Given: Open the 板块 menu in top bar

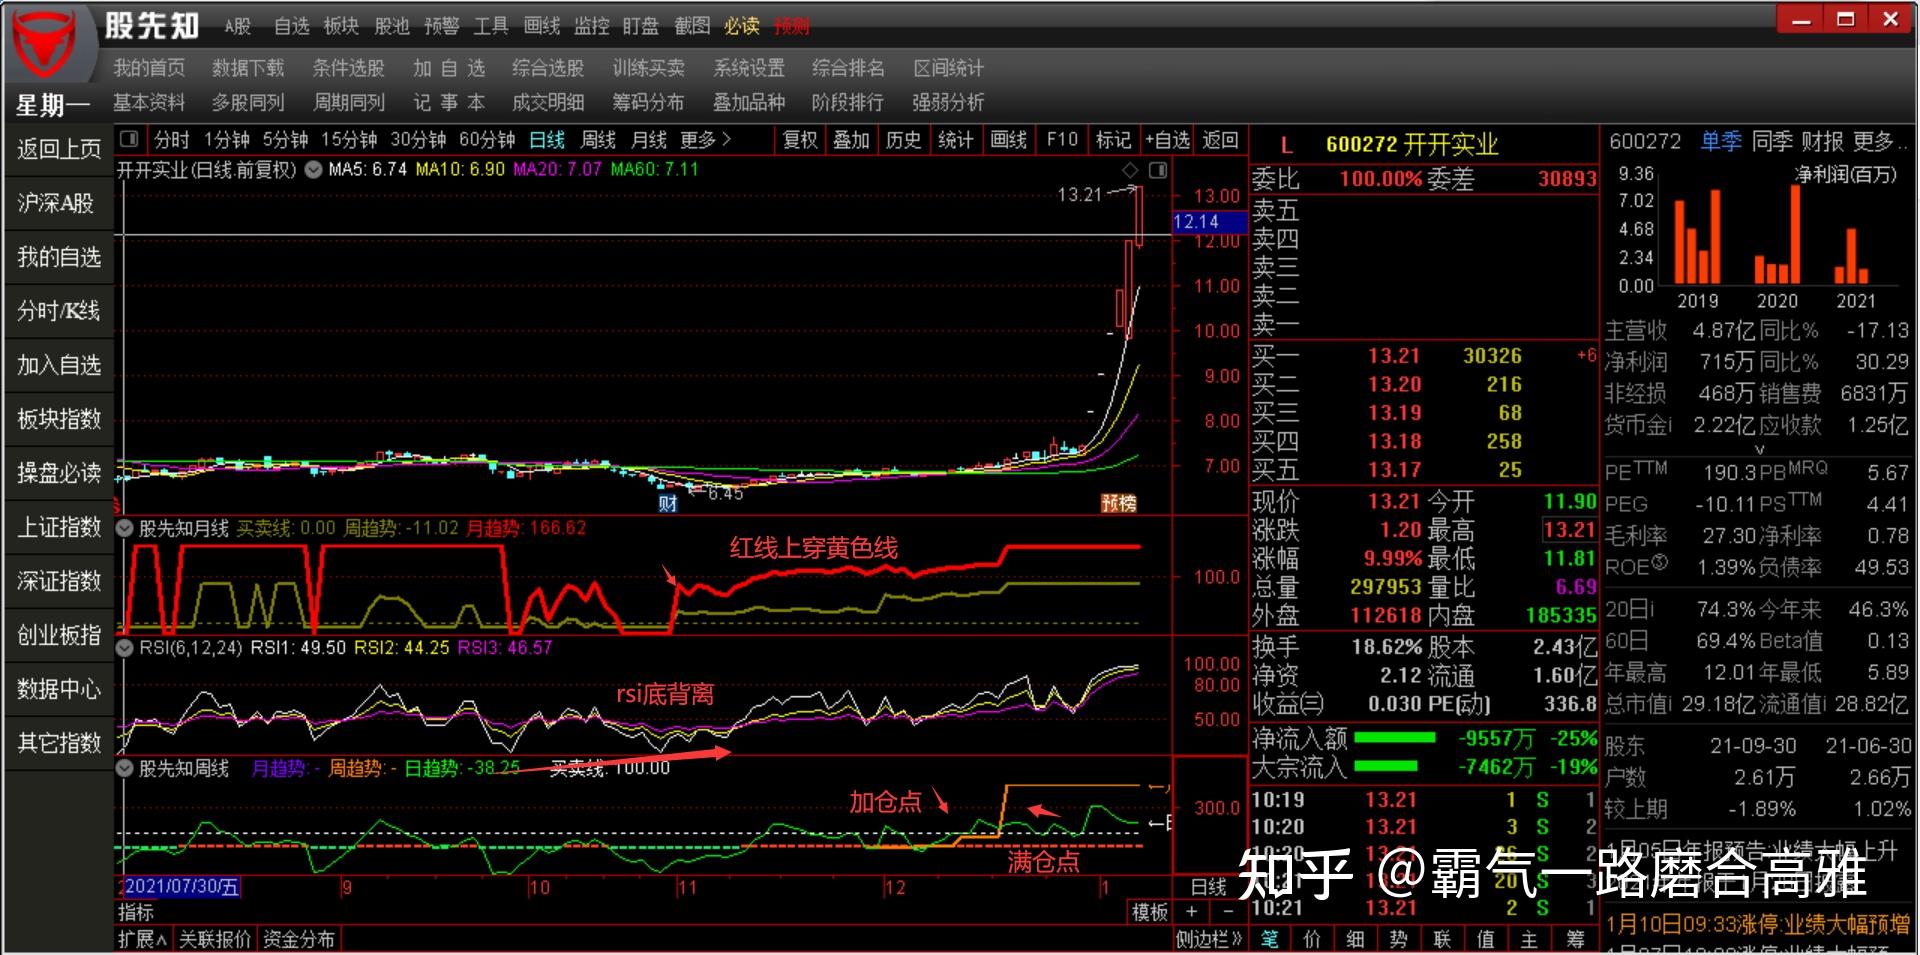Looking at the screenshot, I should [341, 27].
